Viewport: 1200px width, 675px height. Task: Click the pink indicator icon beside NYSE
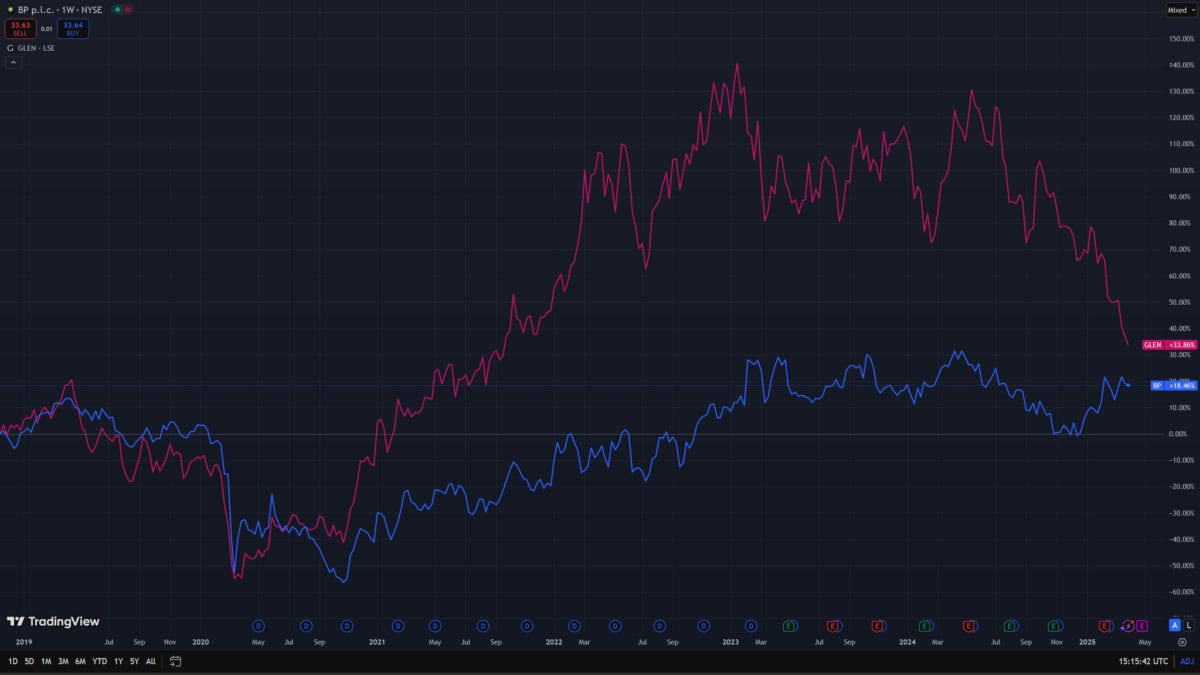point(129,9)
